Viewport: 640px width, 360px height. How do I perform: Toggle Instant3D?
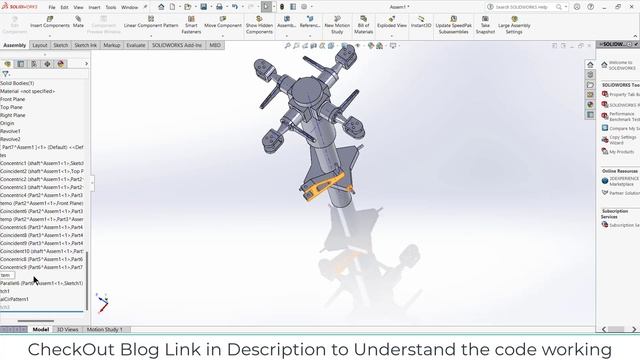(421, 22)
